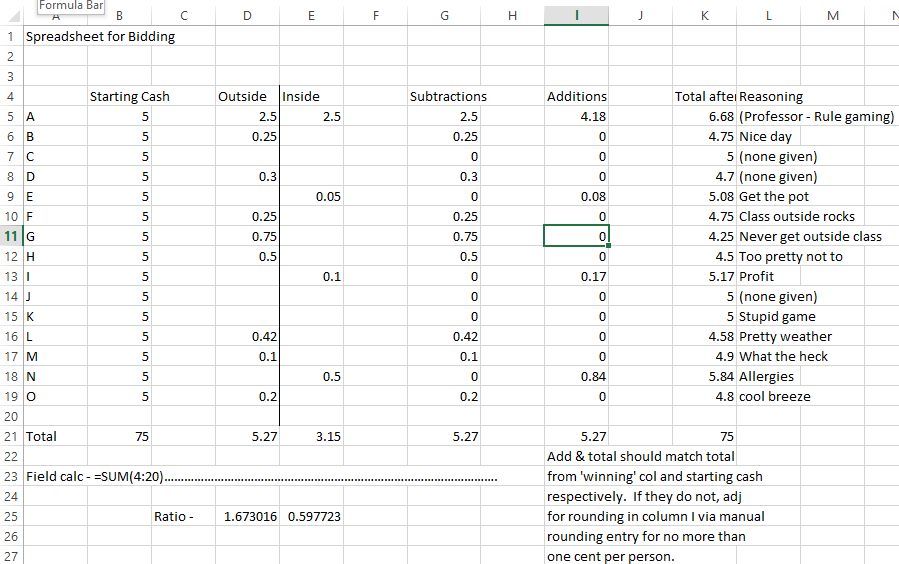The height and width of the screenshot is (564, 899).
Task: Select the 'Additions' header cell
Action: click(577, 97)
